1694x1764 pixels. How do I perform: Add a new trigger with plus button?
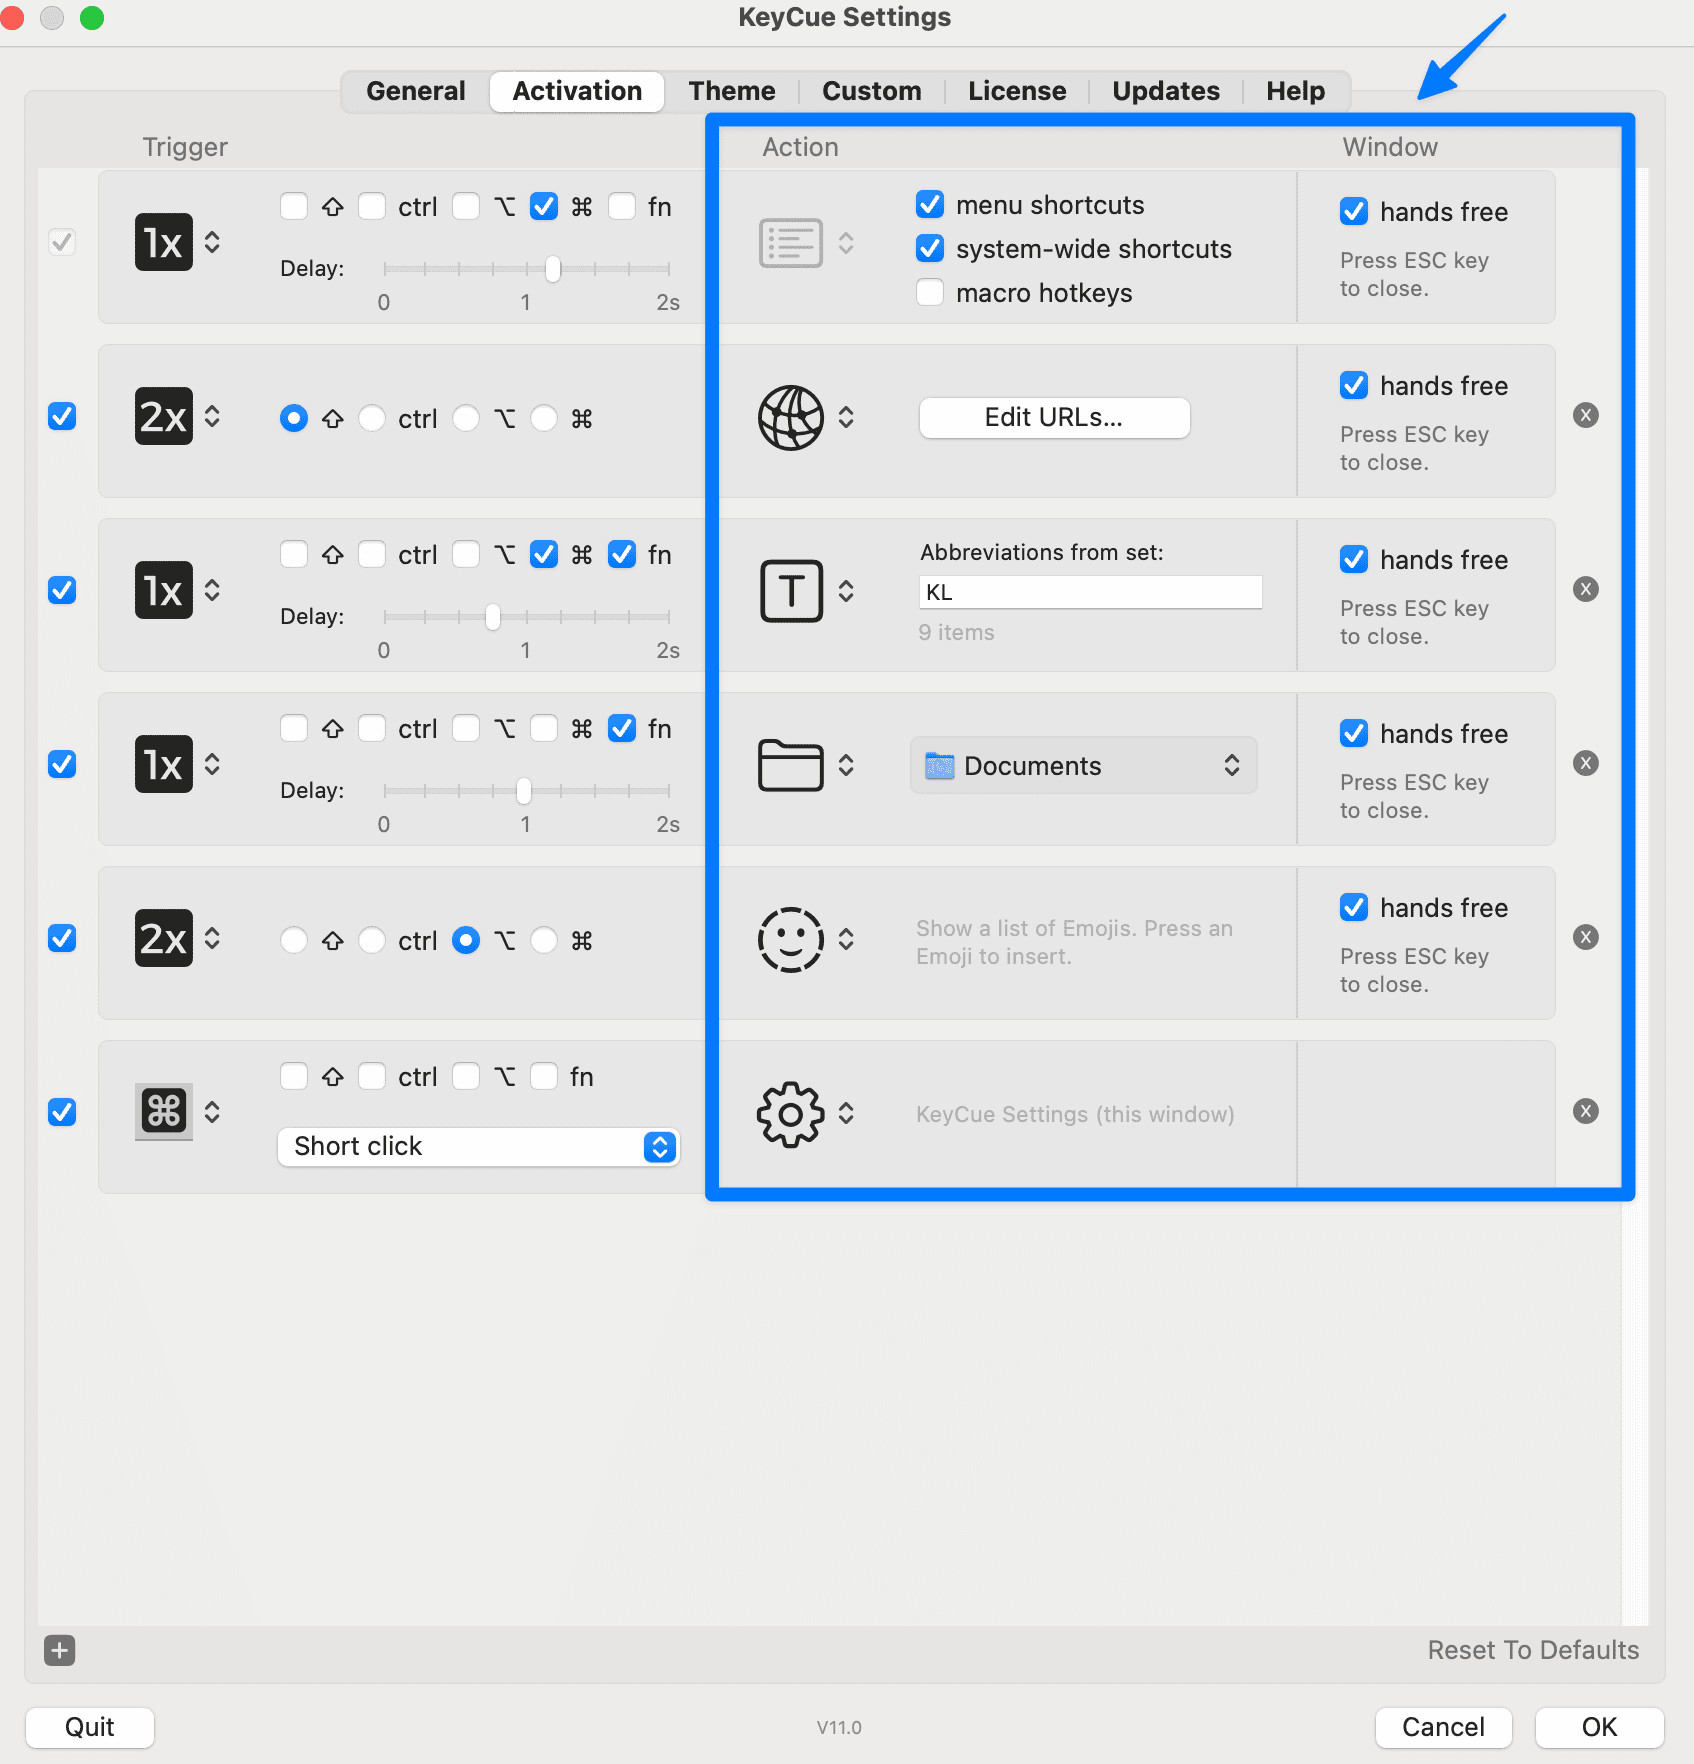pyautogui.click(x=60, y=1650)
